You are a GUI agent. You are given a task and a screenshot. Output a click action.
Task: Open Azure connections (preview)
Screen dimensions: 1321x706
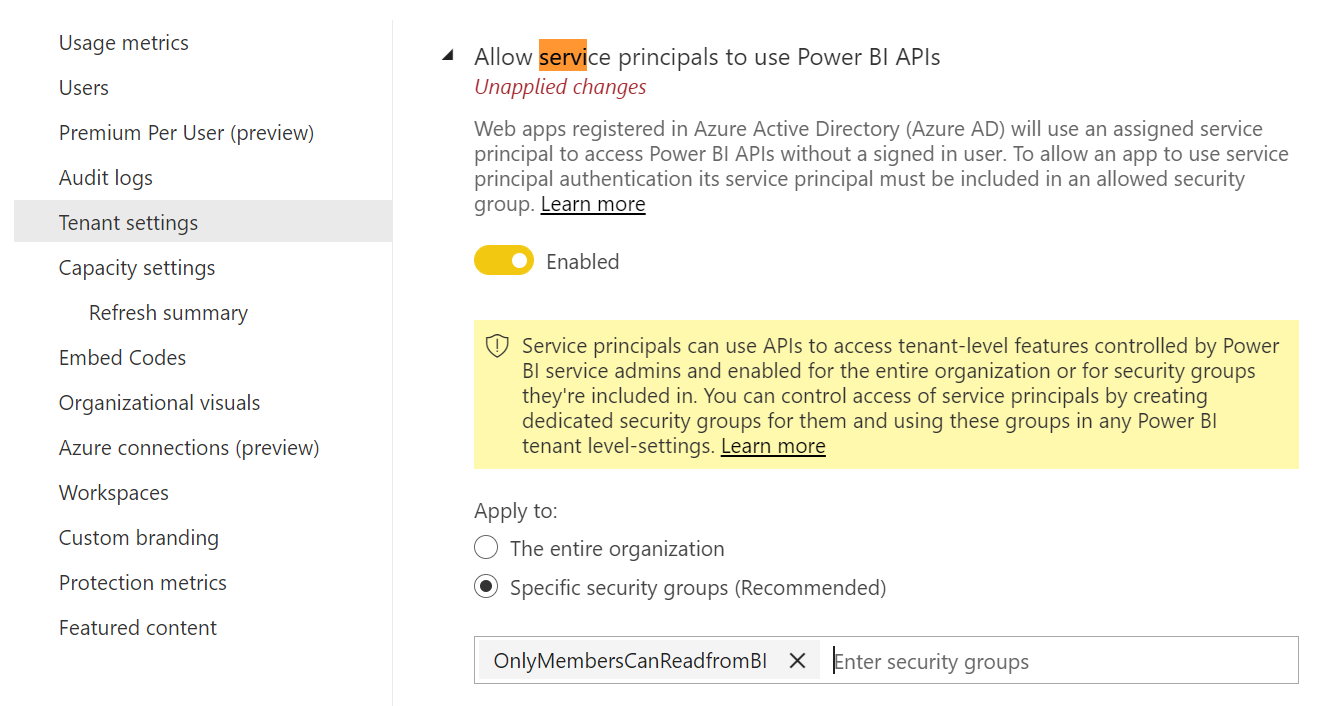(189, 448)
